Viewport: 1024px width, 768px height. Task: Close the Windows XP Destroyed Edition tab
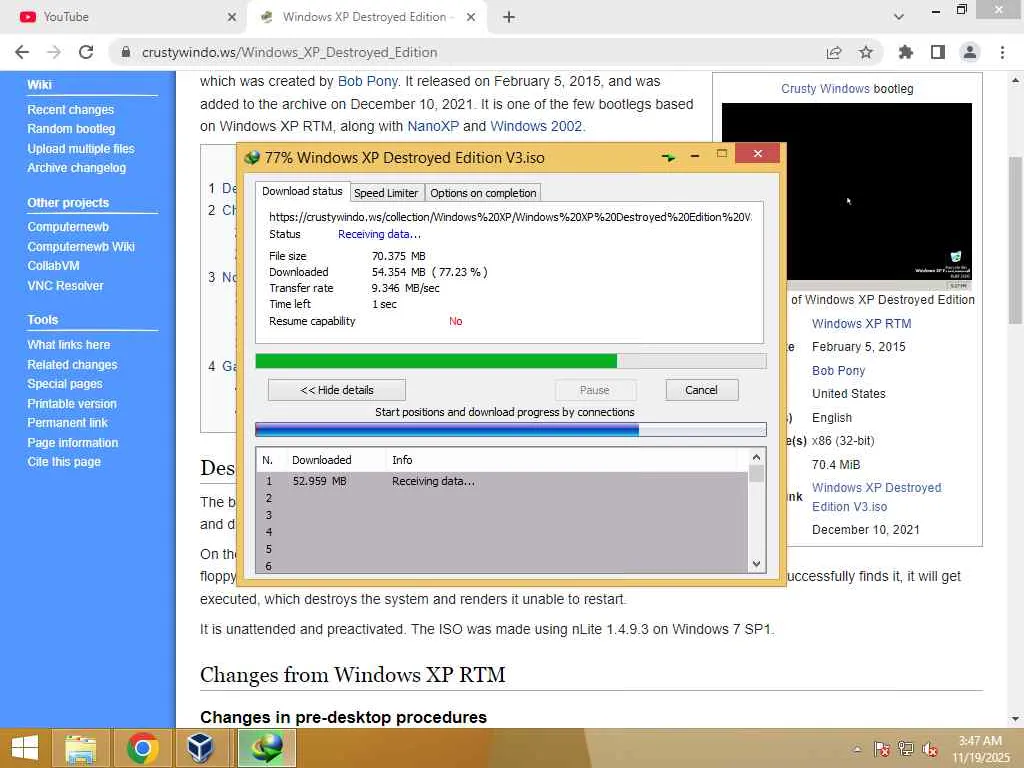[x=471, y=17]
